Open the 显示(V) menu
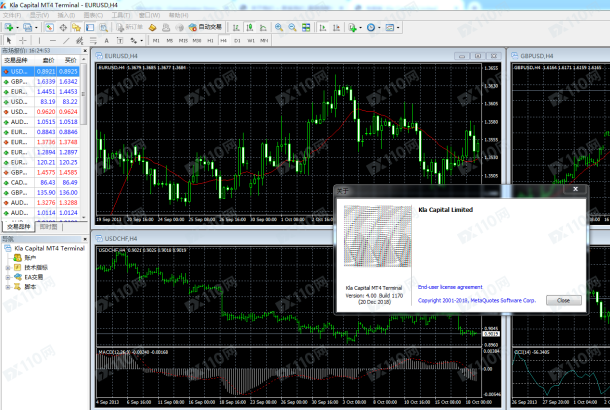Screen dimensions: 610x410 click(39, 15)
